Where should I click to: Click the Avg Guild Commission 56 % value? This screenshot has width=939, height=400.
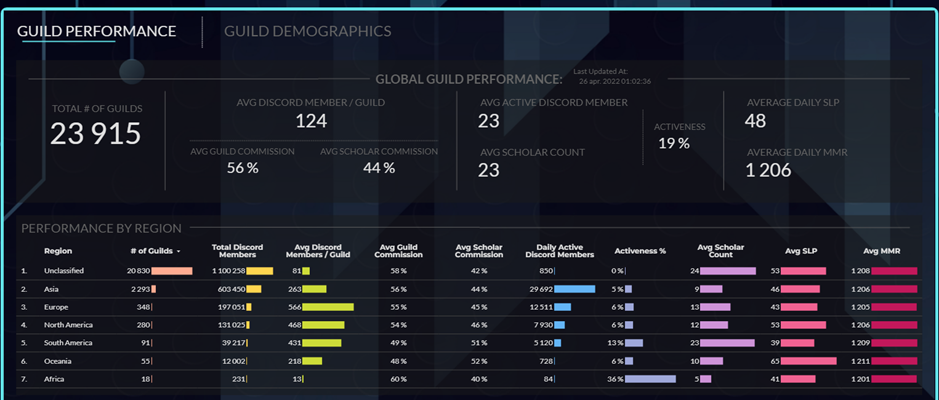pos(243,168)
